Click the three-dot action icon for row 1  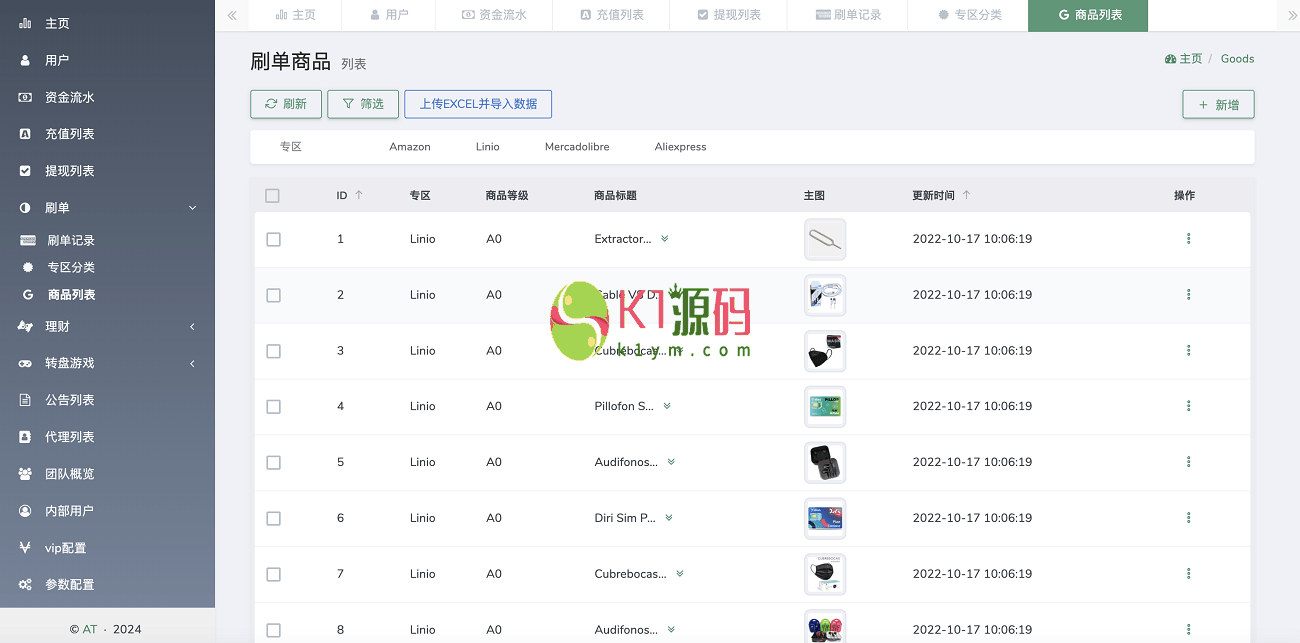click(x=1188, y=239)
